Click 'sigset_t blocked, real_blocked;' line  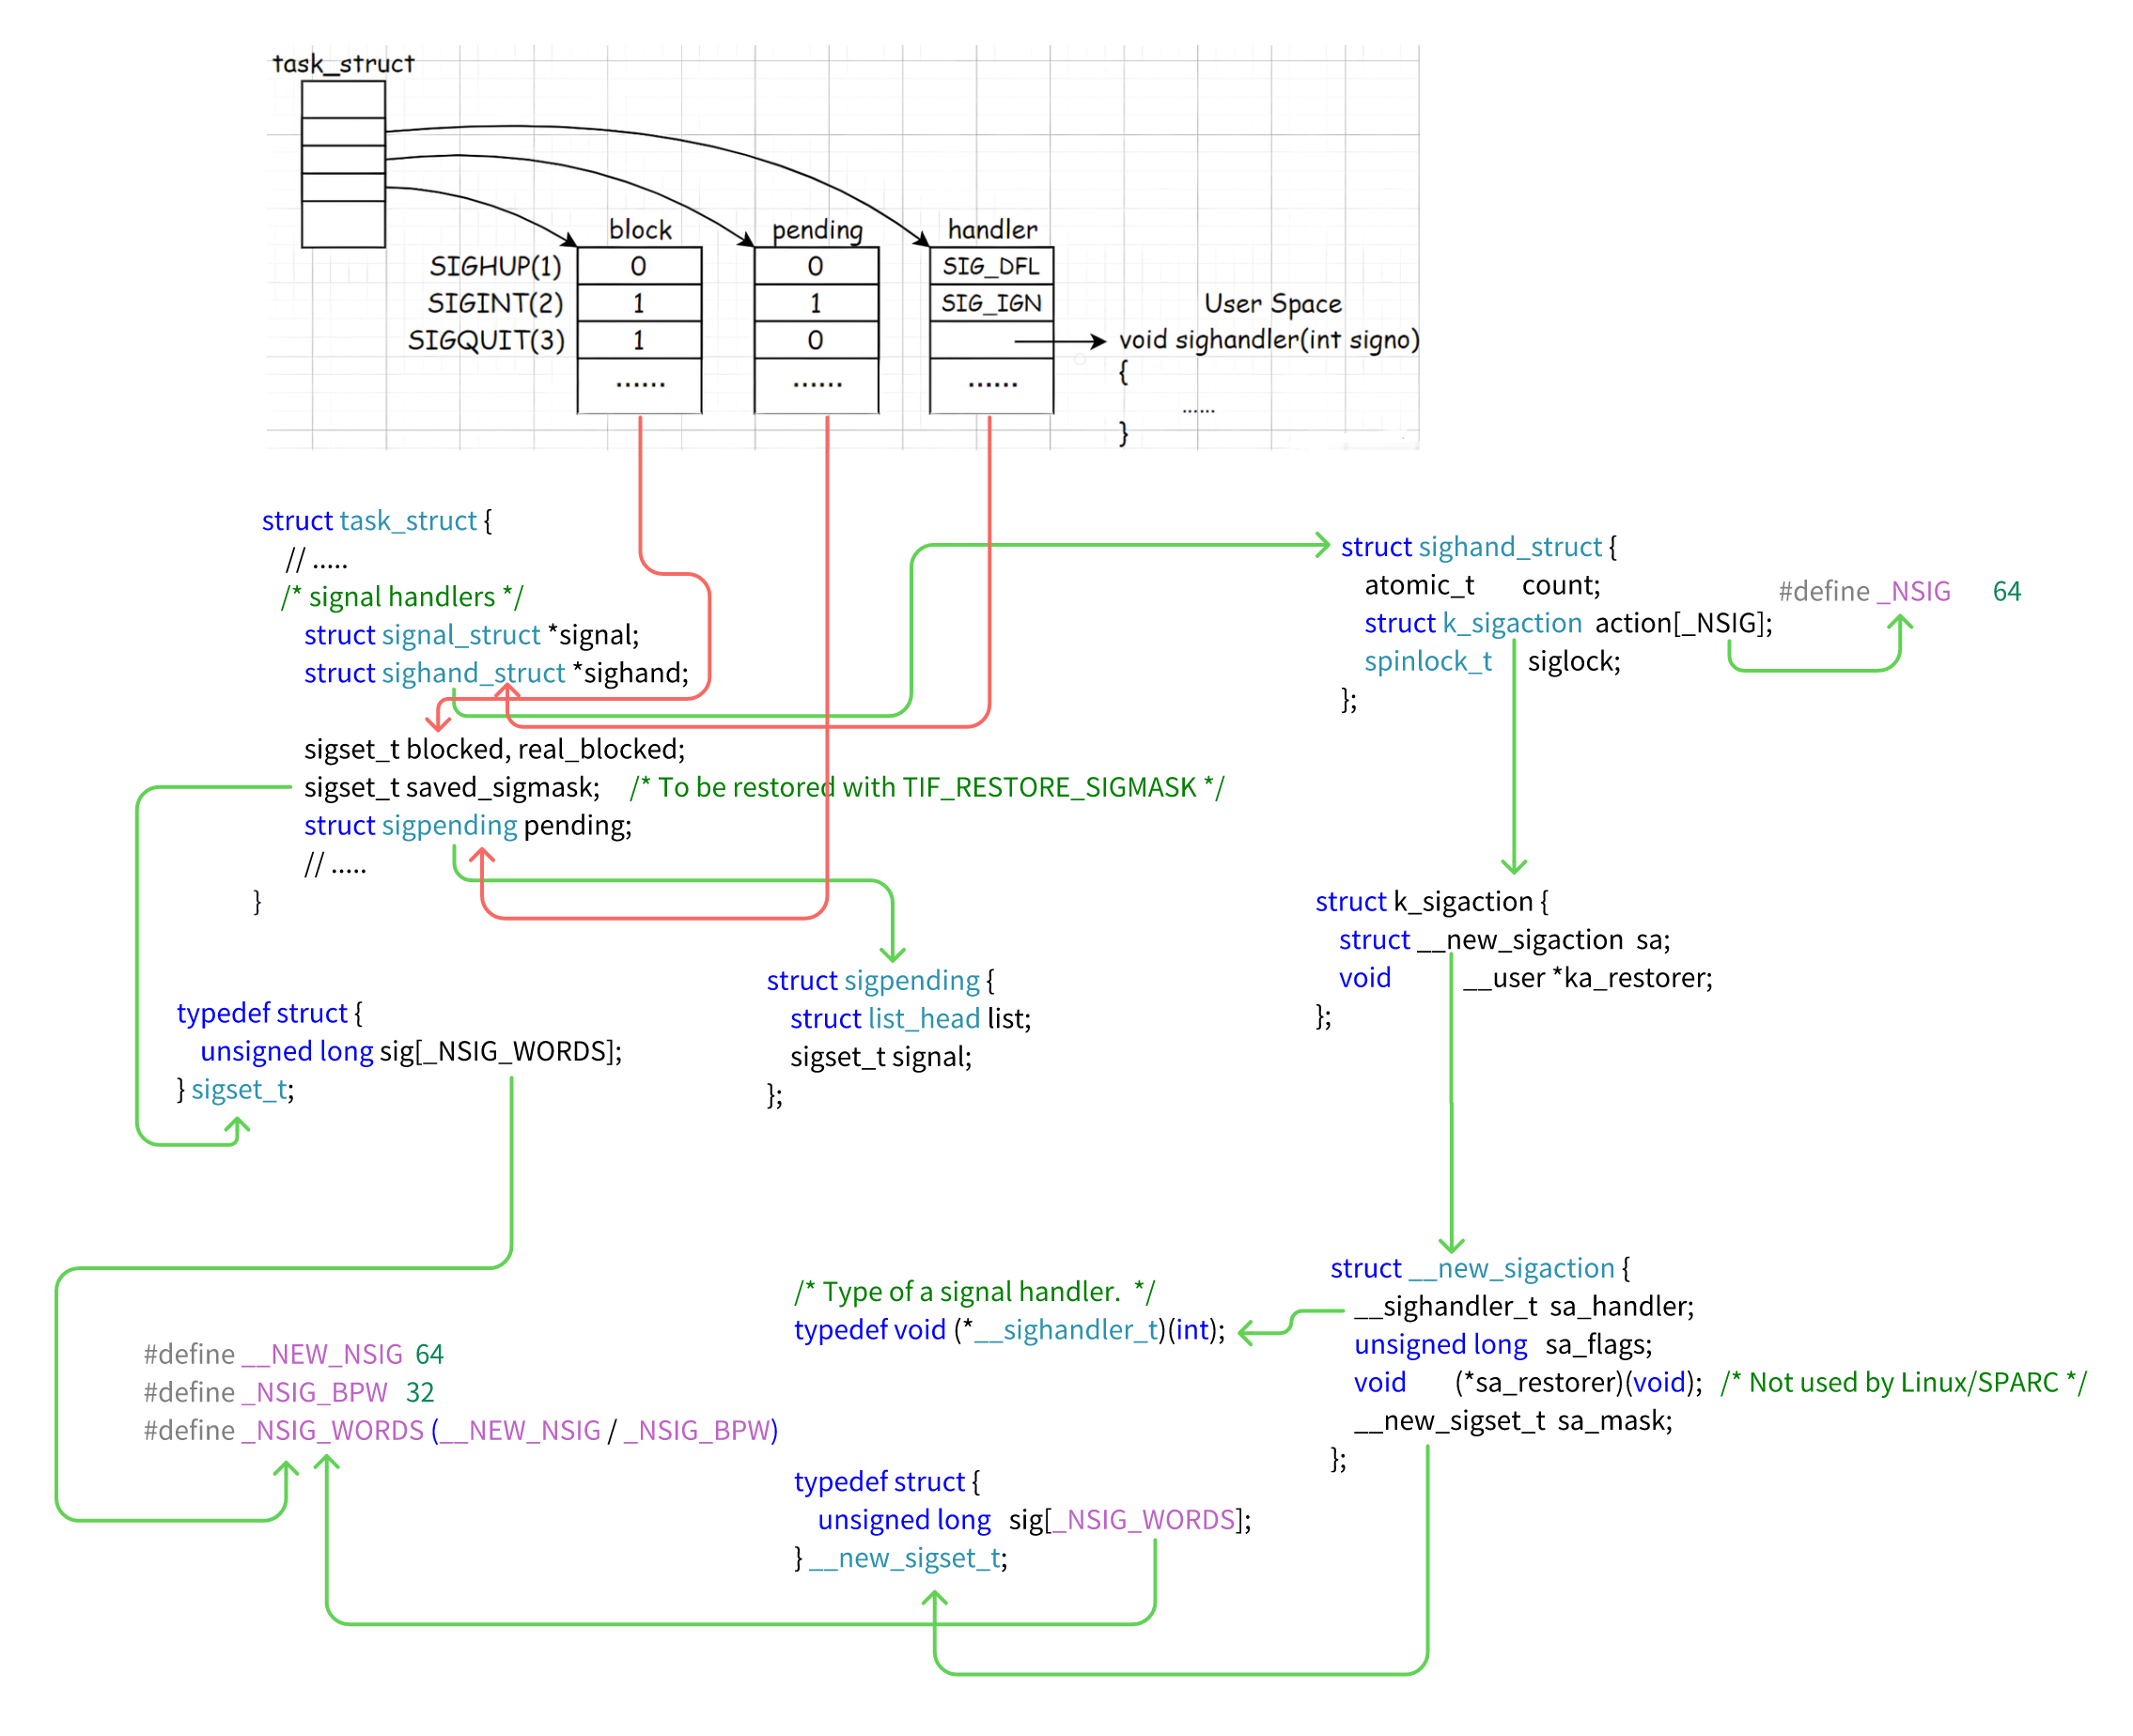[x=494, y=749]
